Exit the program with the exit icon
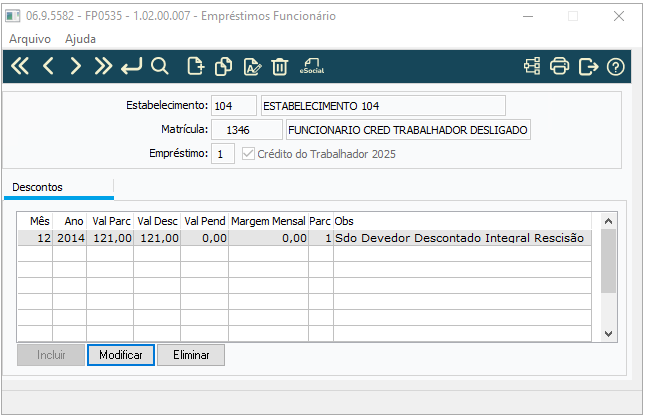This screenshot has height=415, width=649. [x=588, y=66]
